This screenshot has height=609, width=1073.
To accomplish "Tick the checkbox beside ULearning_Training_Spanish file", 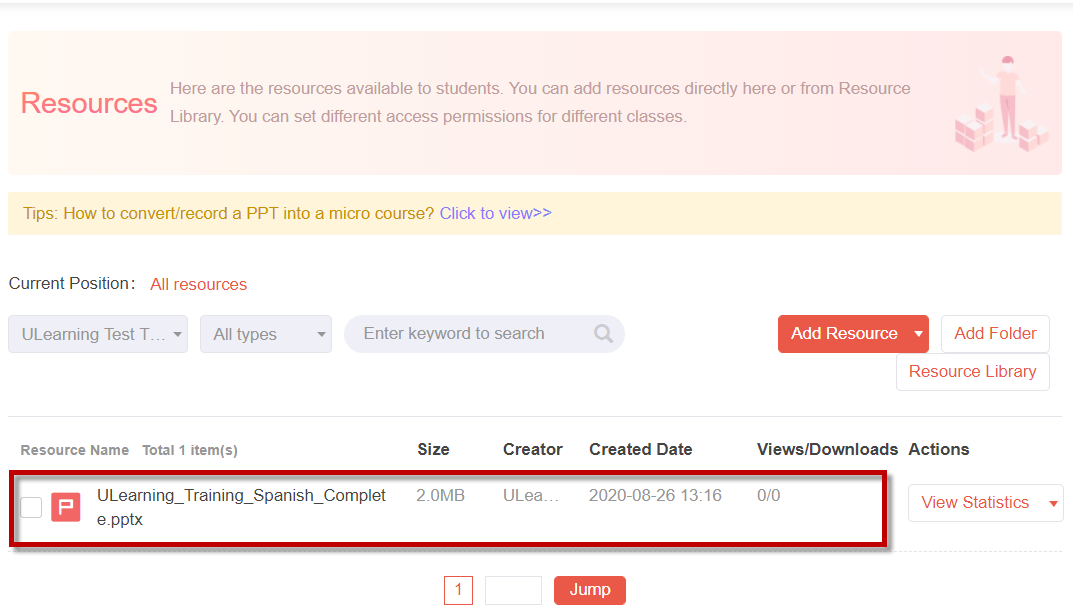I will pyautogui.click(x=31, y=507).
